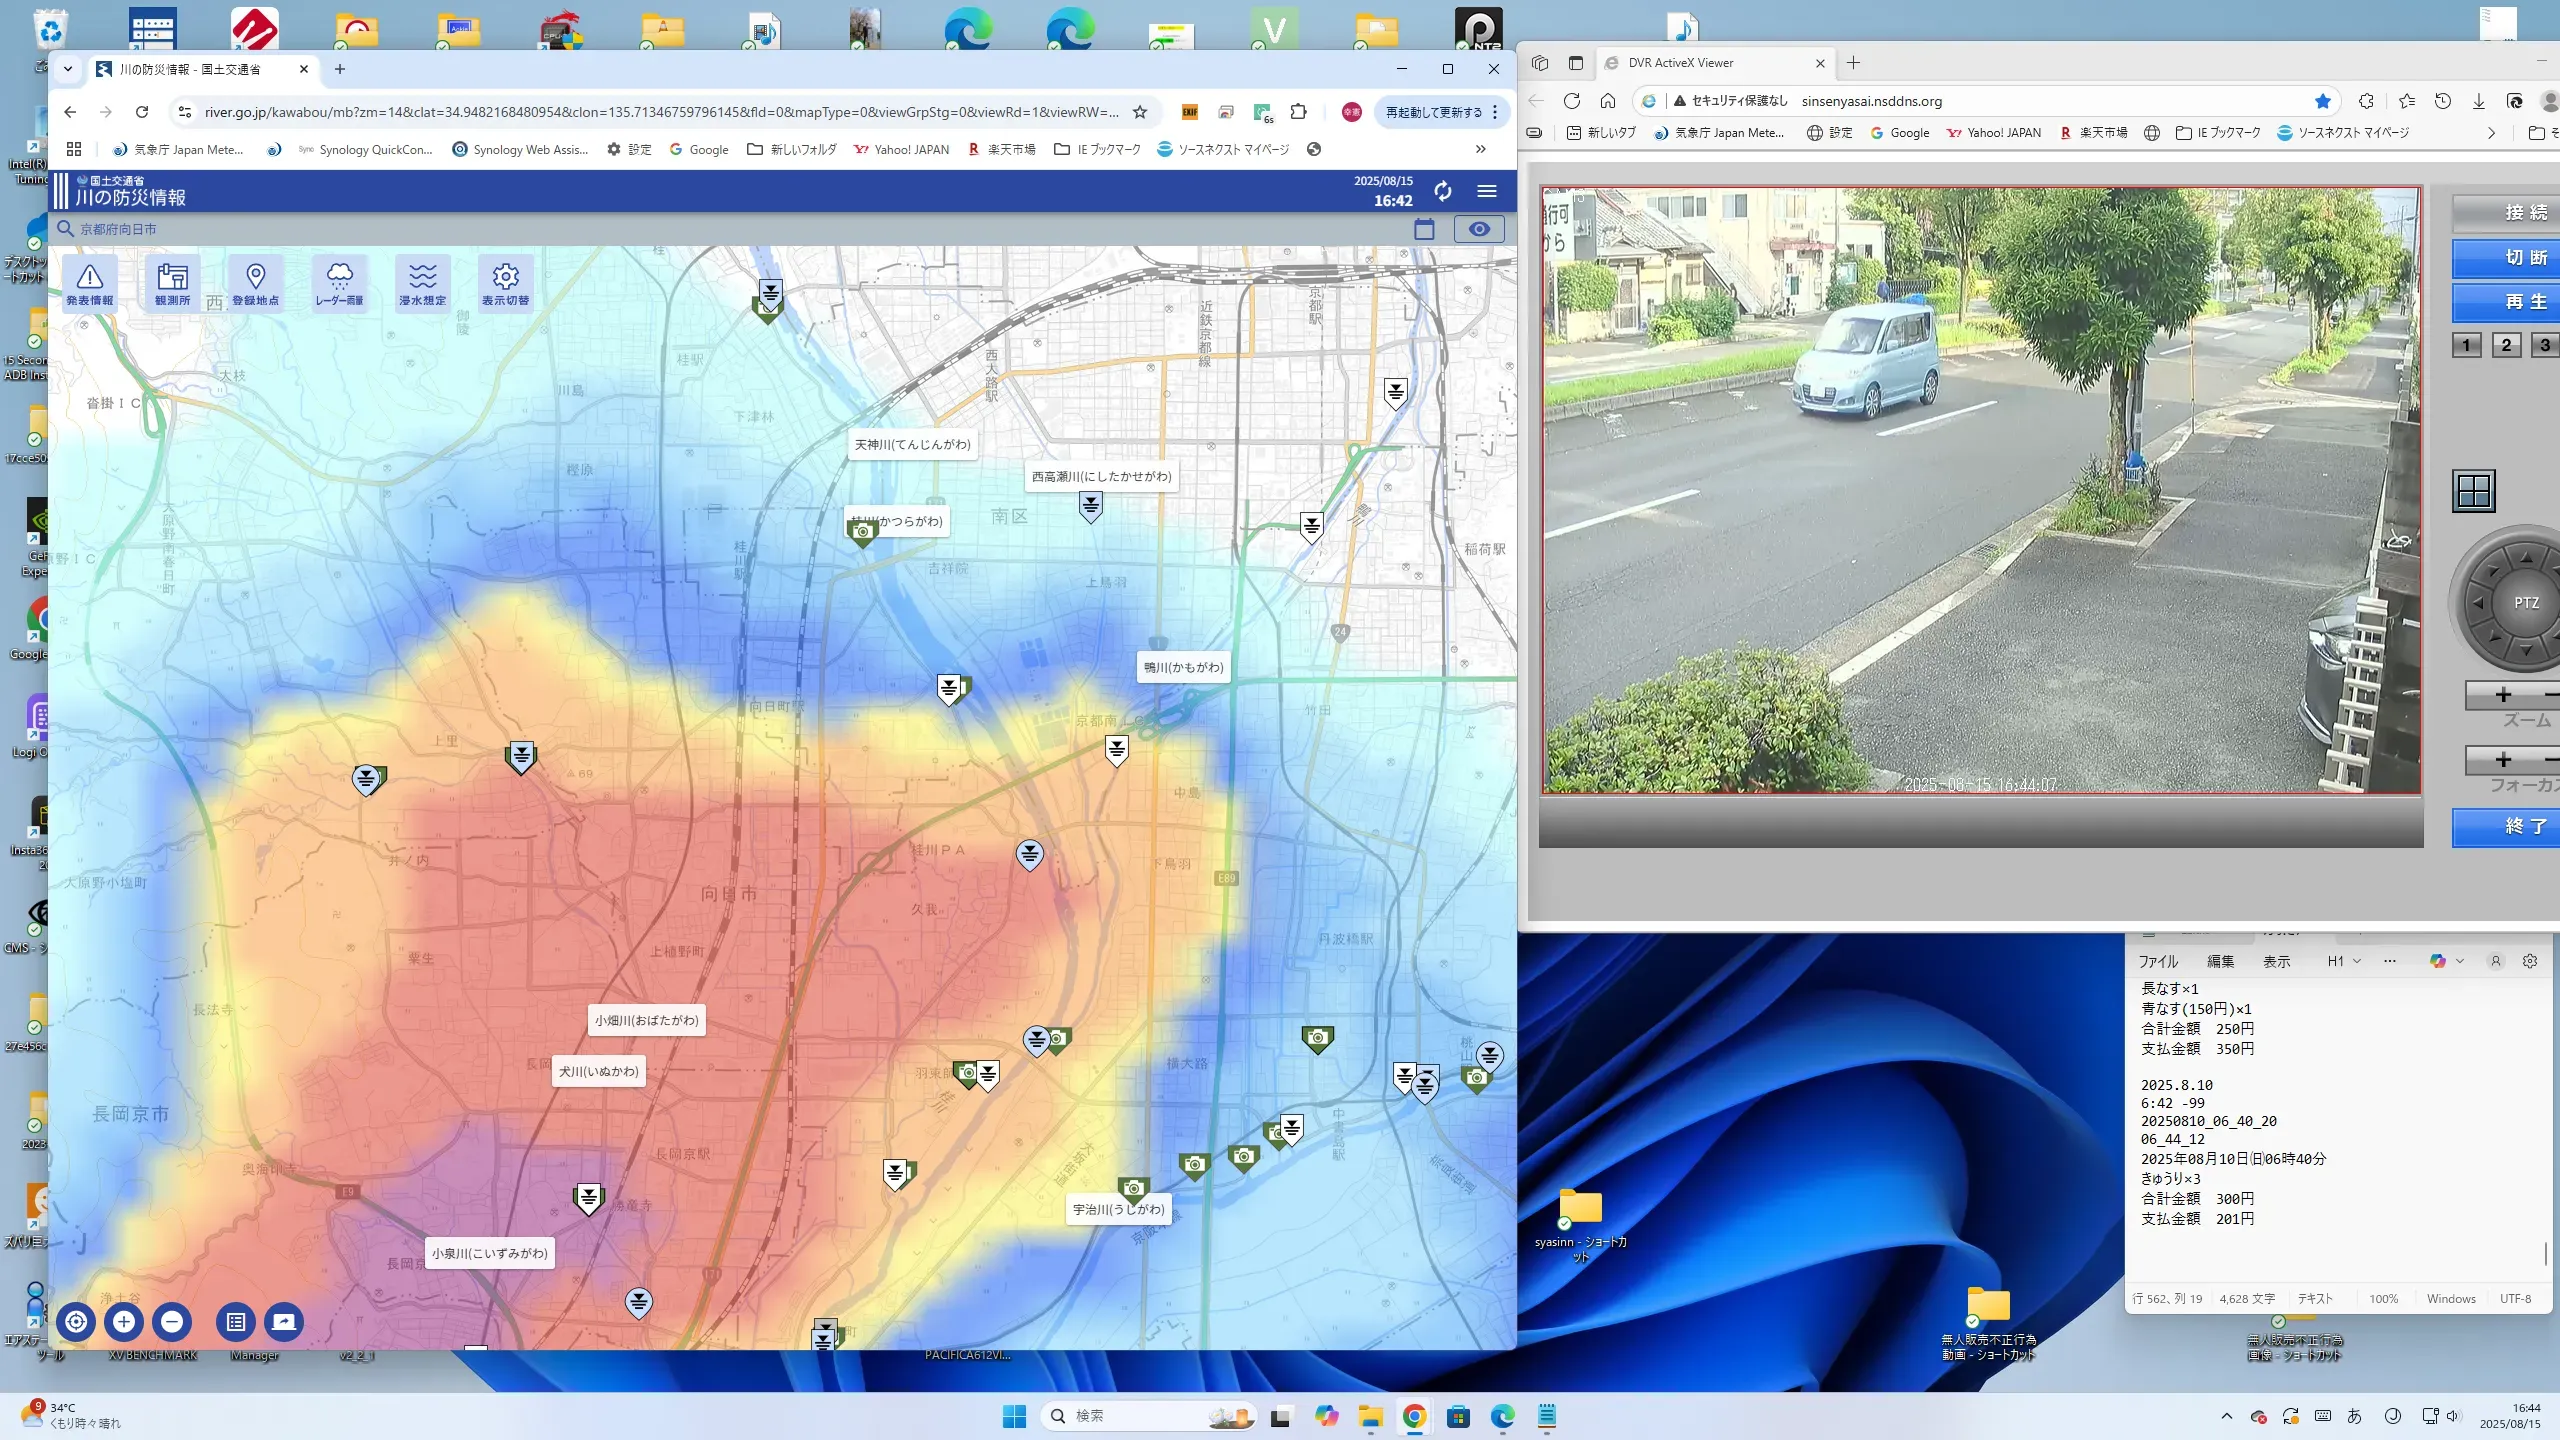2560x1440 pixels.
Task: Toggle the eye visibility button
Action: 1478,229
